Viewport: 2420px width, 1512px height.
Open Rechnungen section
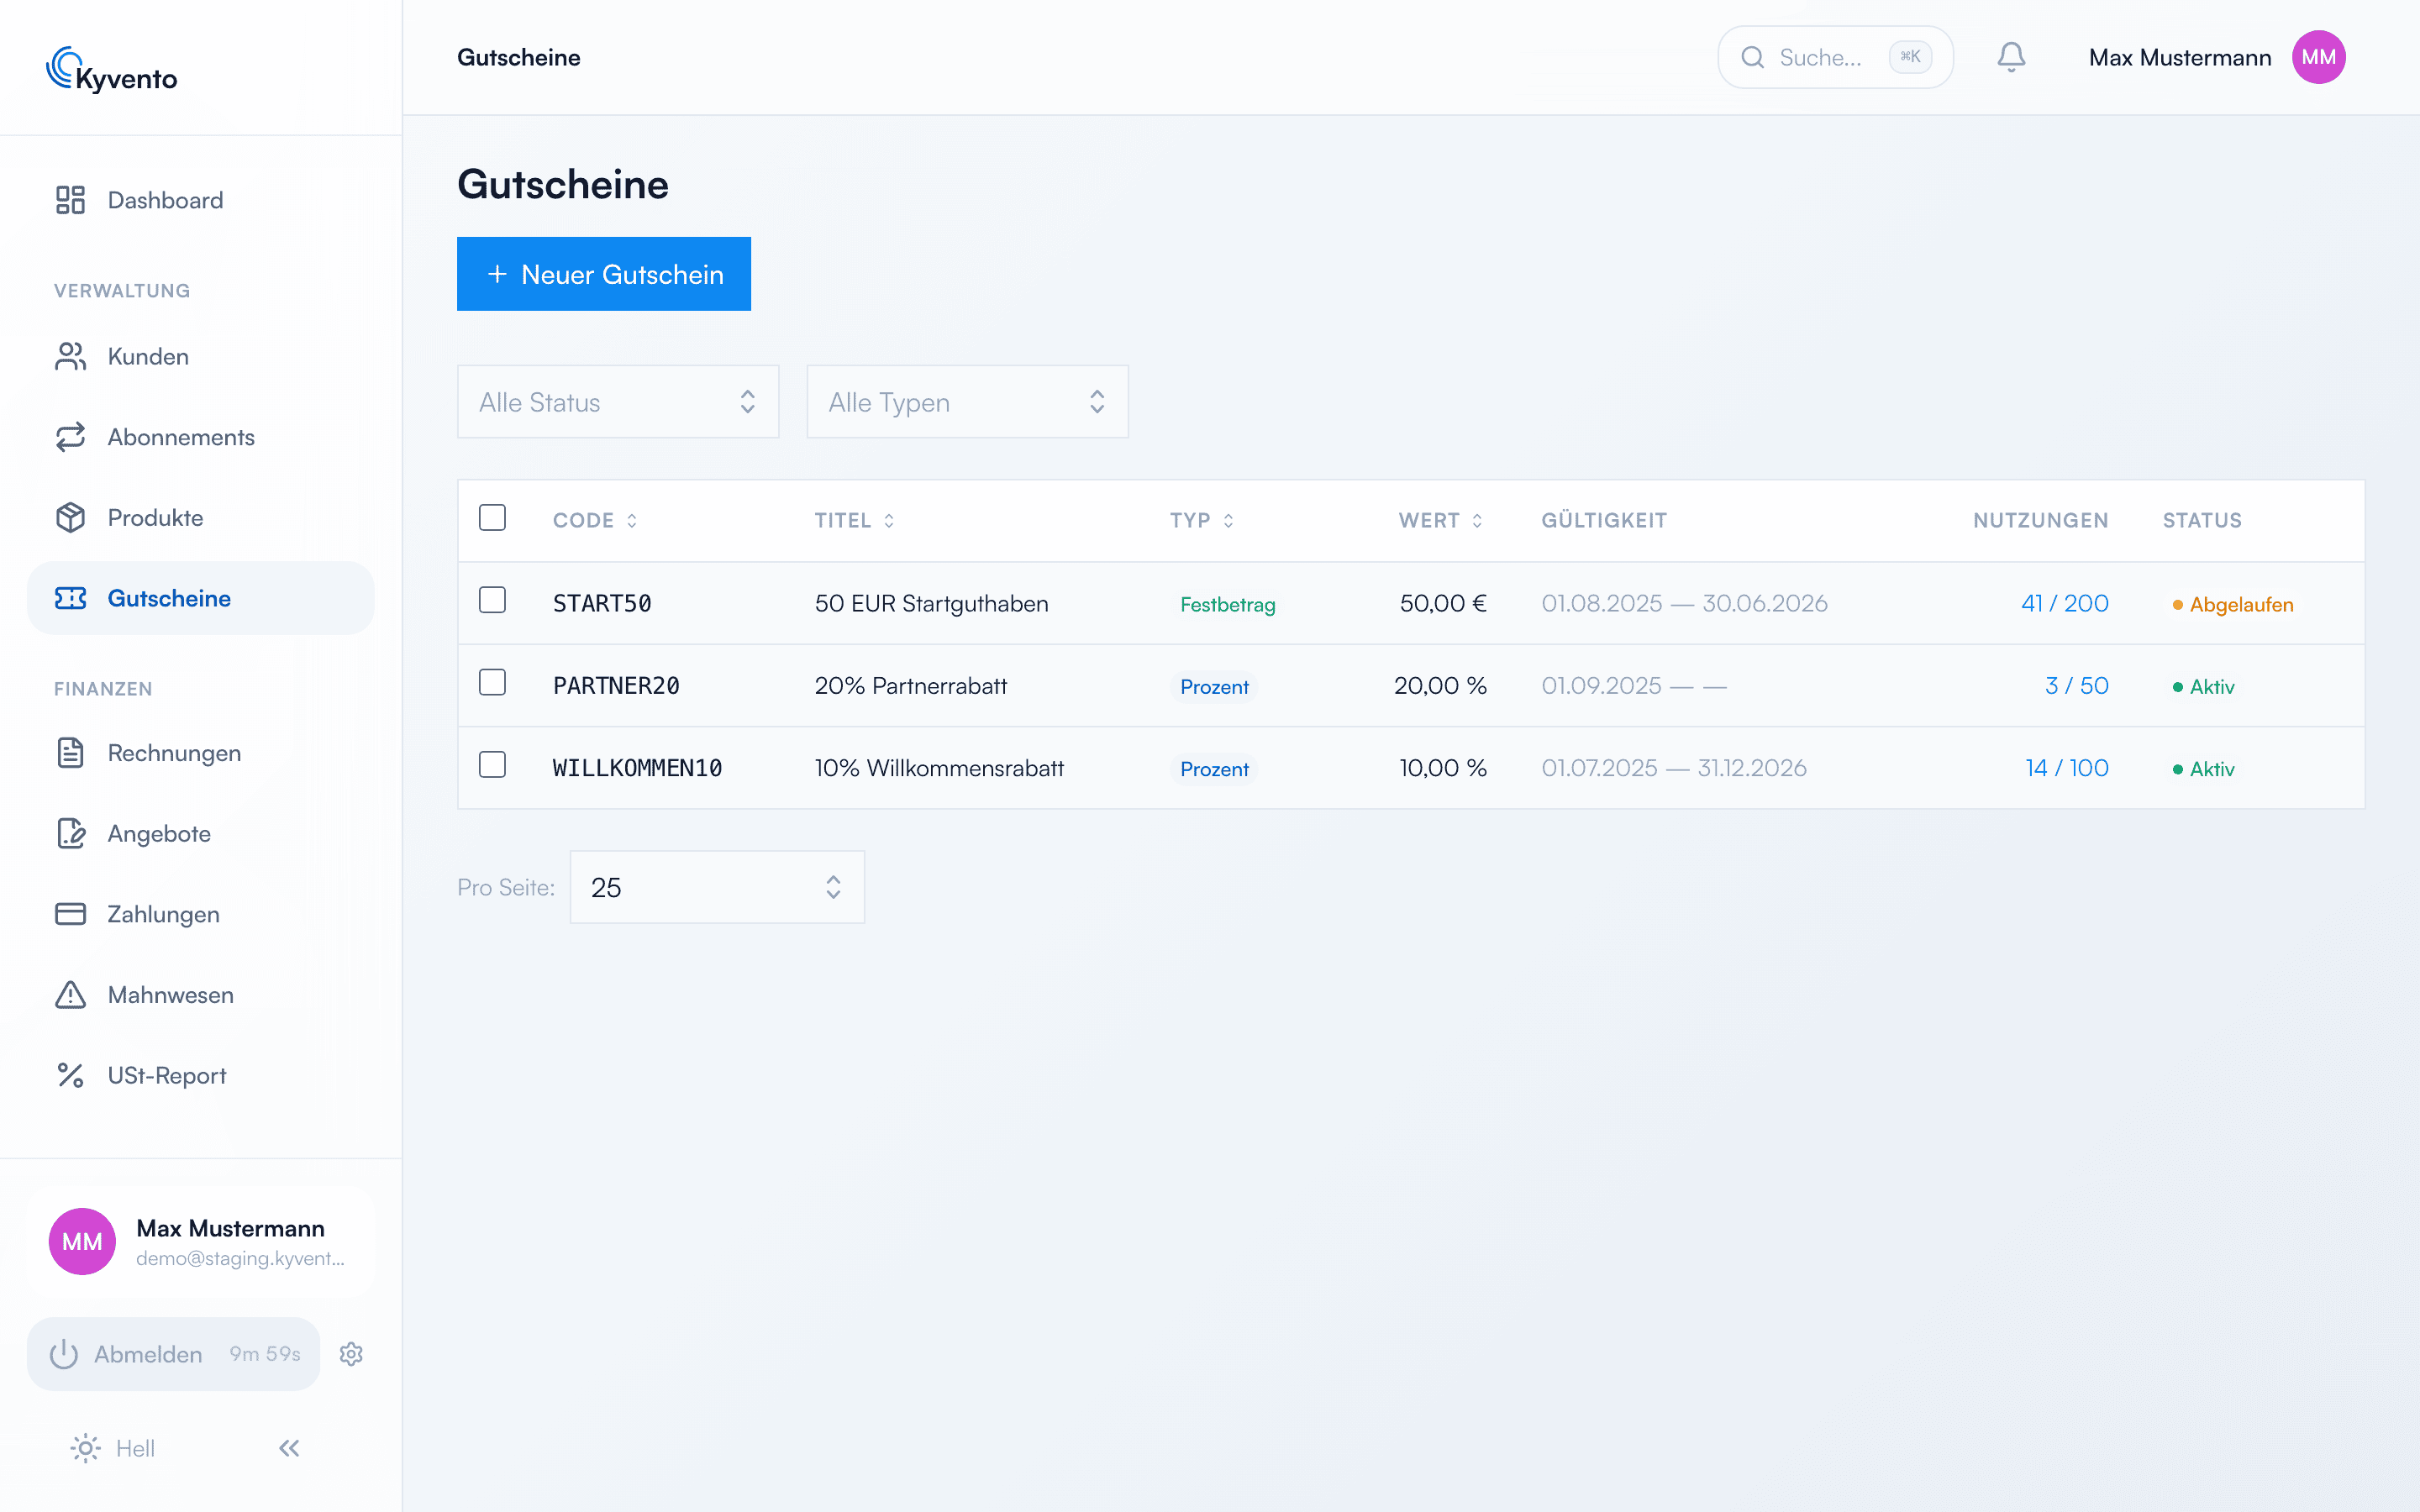coord(201,752)
